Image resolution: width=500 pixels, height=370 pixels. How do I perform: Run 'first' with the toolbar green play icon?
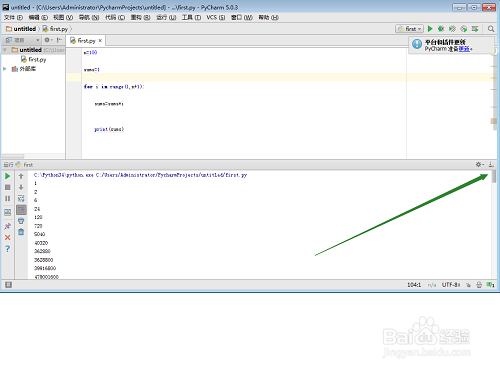click(430, 29)
